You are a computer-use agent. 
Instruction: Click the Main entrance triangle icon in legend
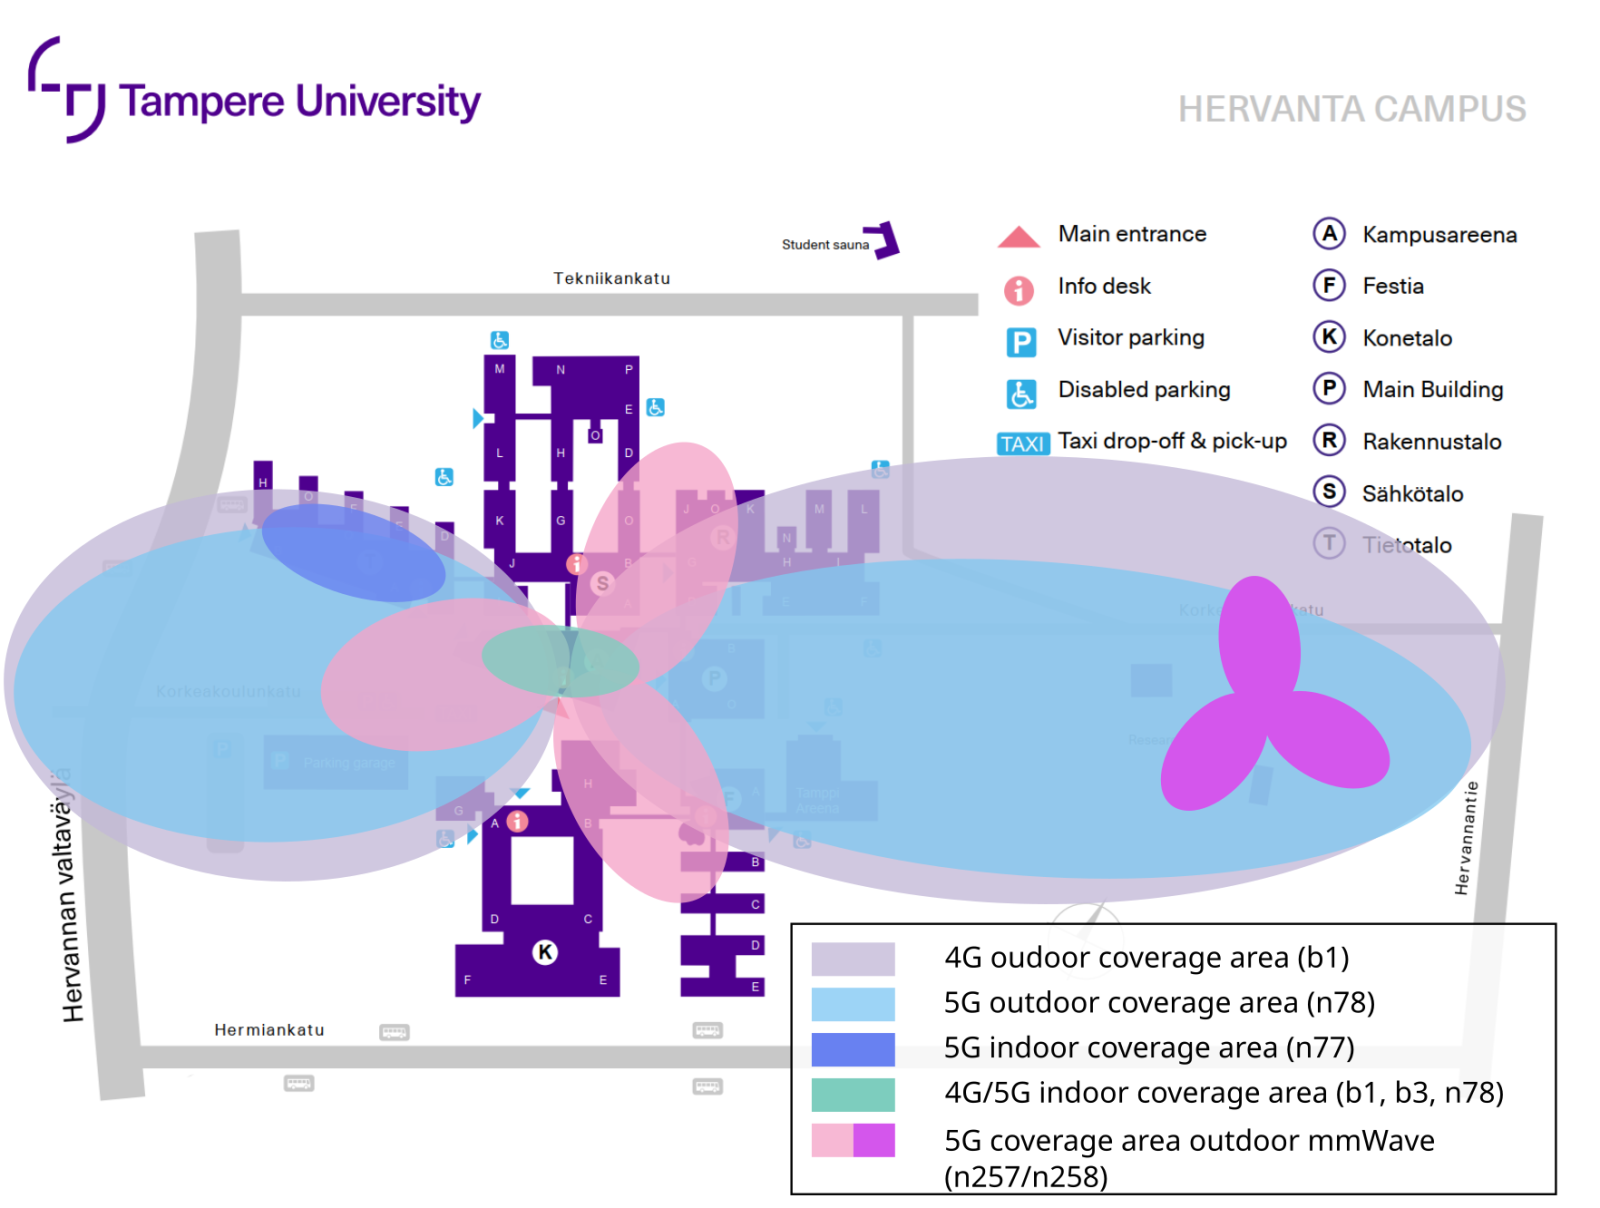click(1019, 234)
